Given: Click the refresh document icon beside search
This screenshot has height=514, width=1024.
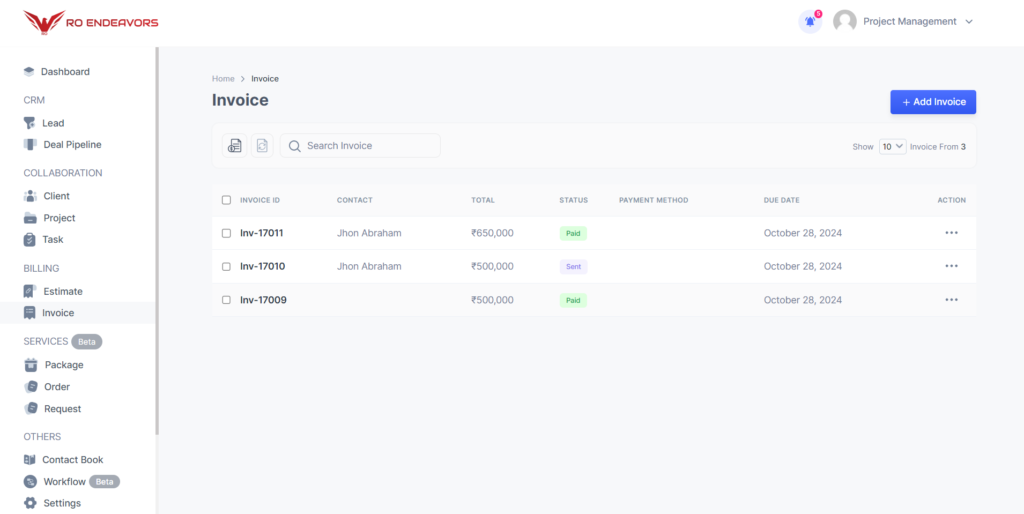Looking at the screenshot, I should click(262, 146).
